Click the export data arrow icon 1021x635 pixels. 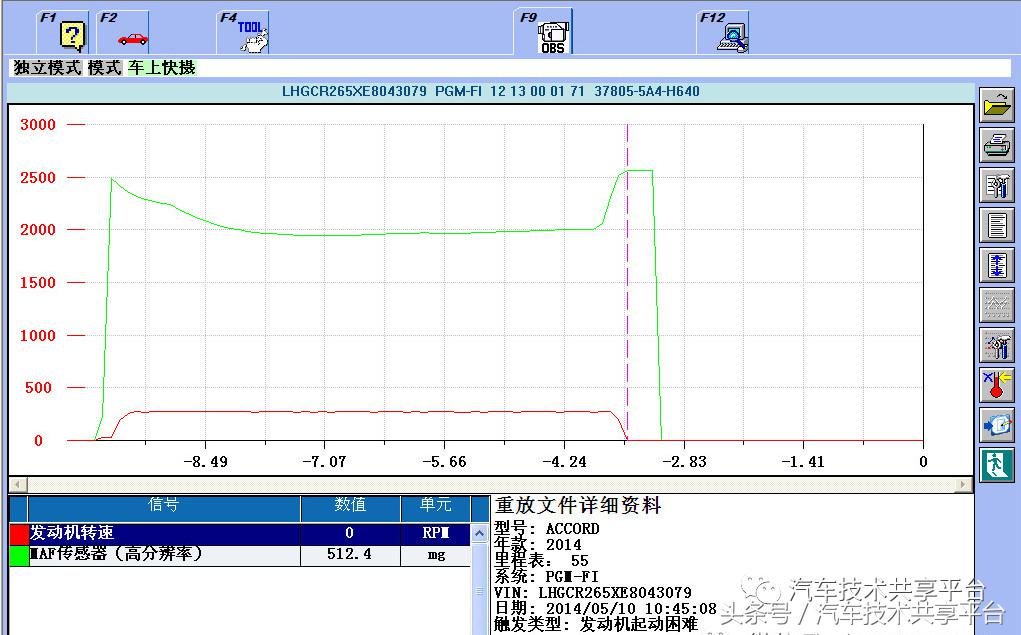coord(997,425)
